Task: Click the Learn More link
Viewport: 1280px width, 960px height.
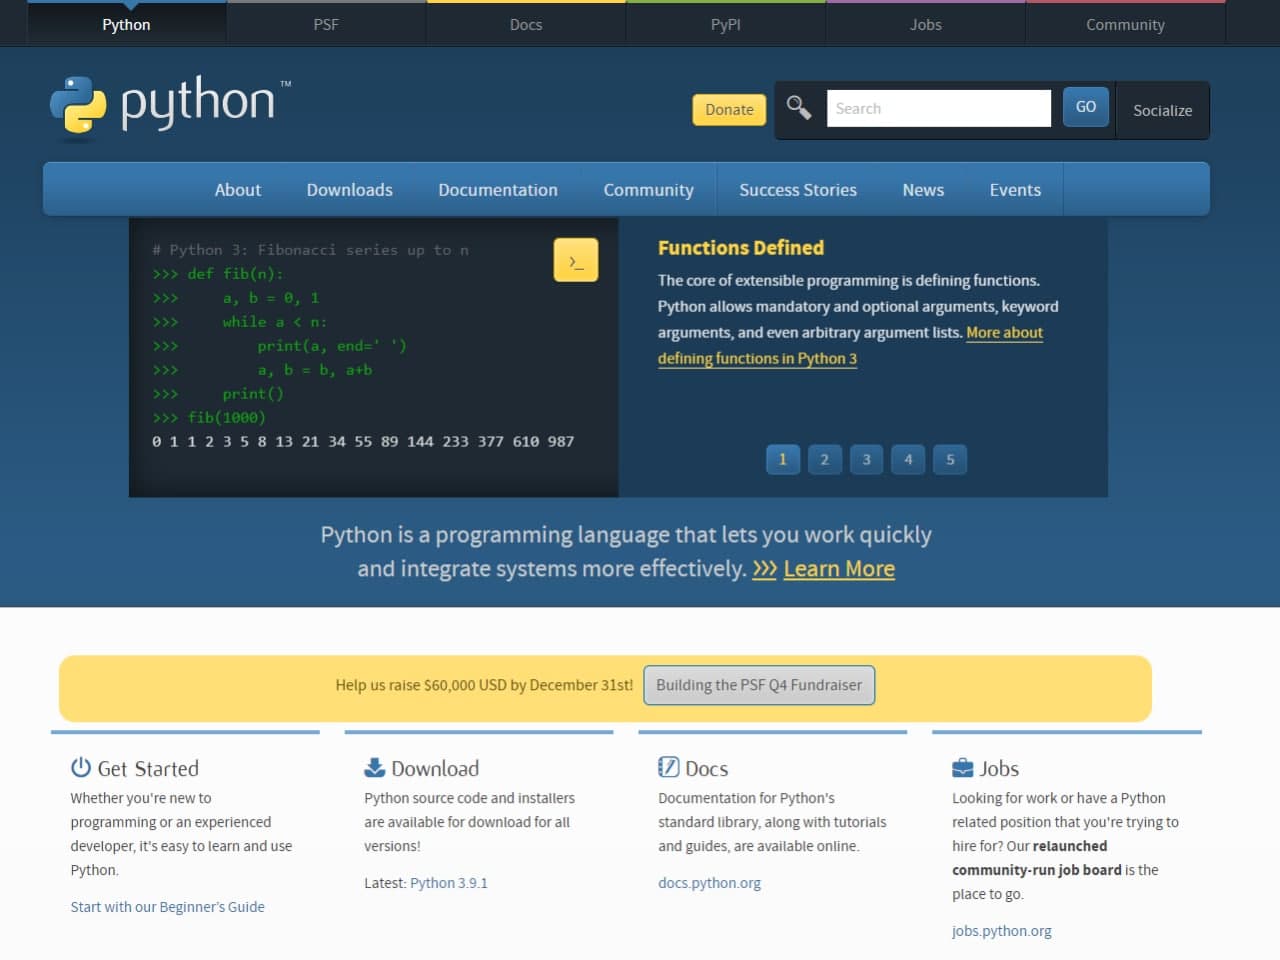Action: click(x=839, y=568)
